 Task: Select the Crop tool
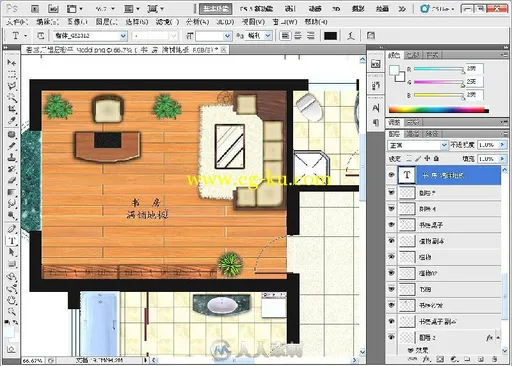12,109
